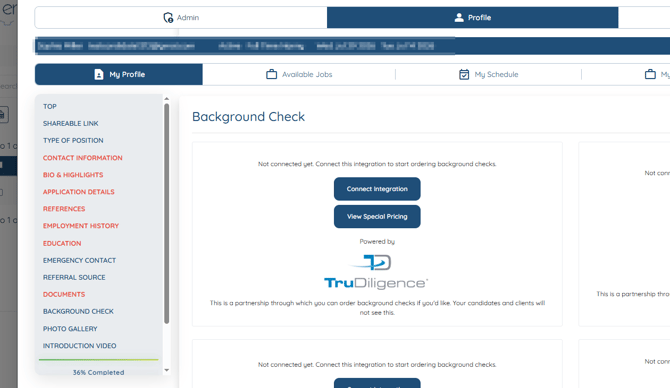Open the Available Jobs tab
This screenshot has width=670, height=388.
pos(299,74)
